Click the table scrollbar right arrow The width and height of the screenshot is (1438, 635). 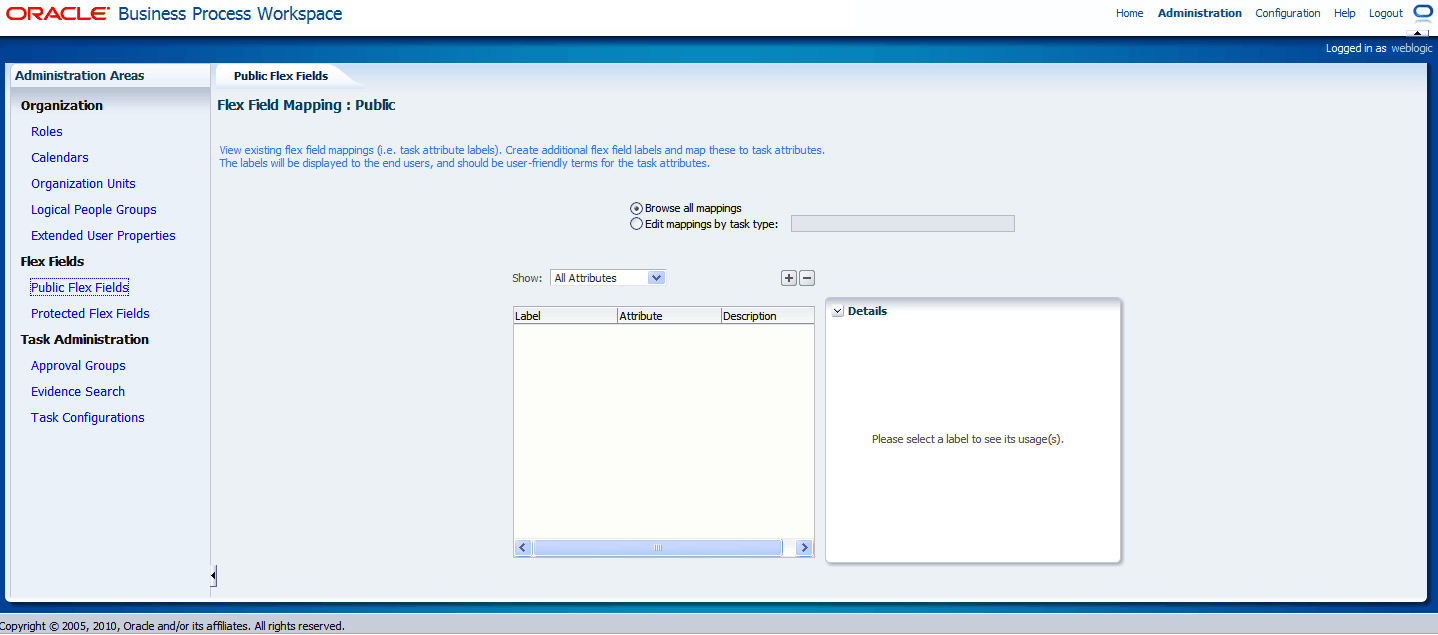pos(804,548)
